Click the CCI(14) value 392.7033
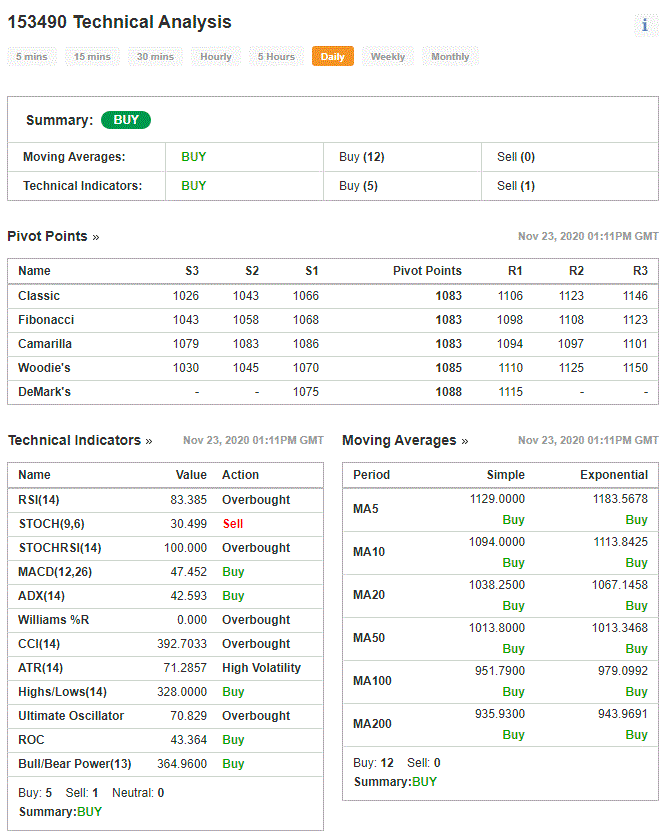666x836 pixels. [x=182, y=644]
